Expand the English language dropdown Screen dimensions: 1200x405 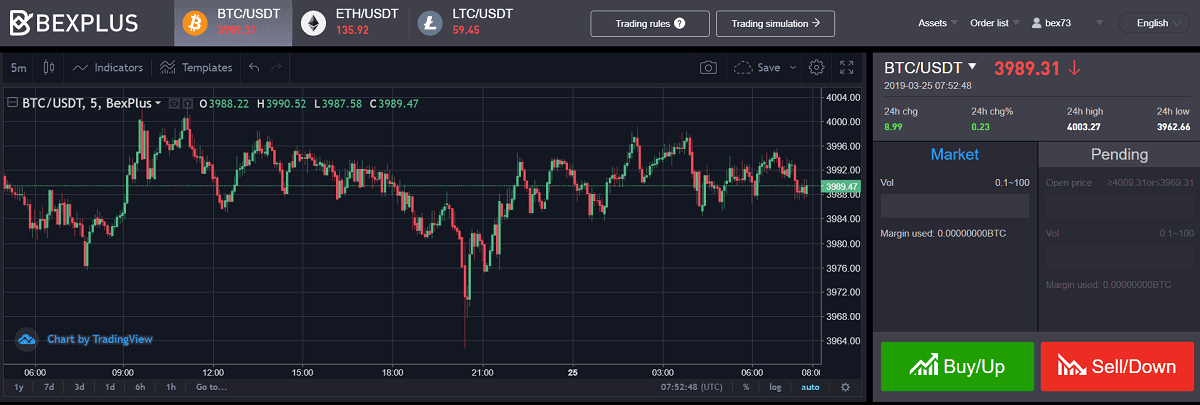[1154, 23]
